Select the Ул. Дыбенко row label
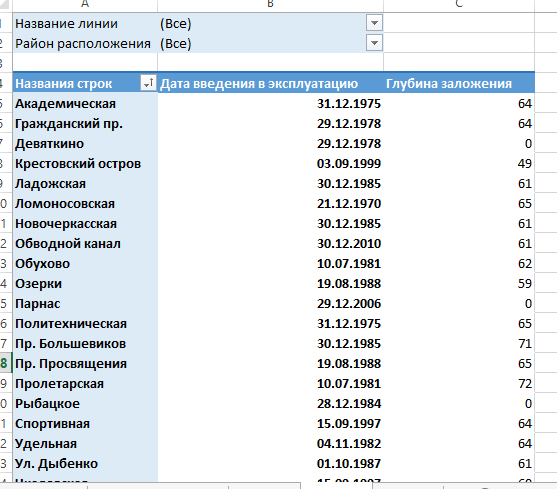This screenshot has height=489, width=557. point(85,464)
